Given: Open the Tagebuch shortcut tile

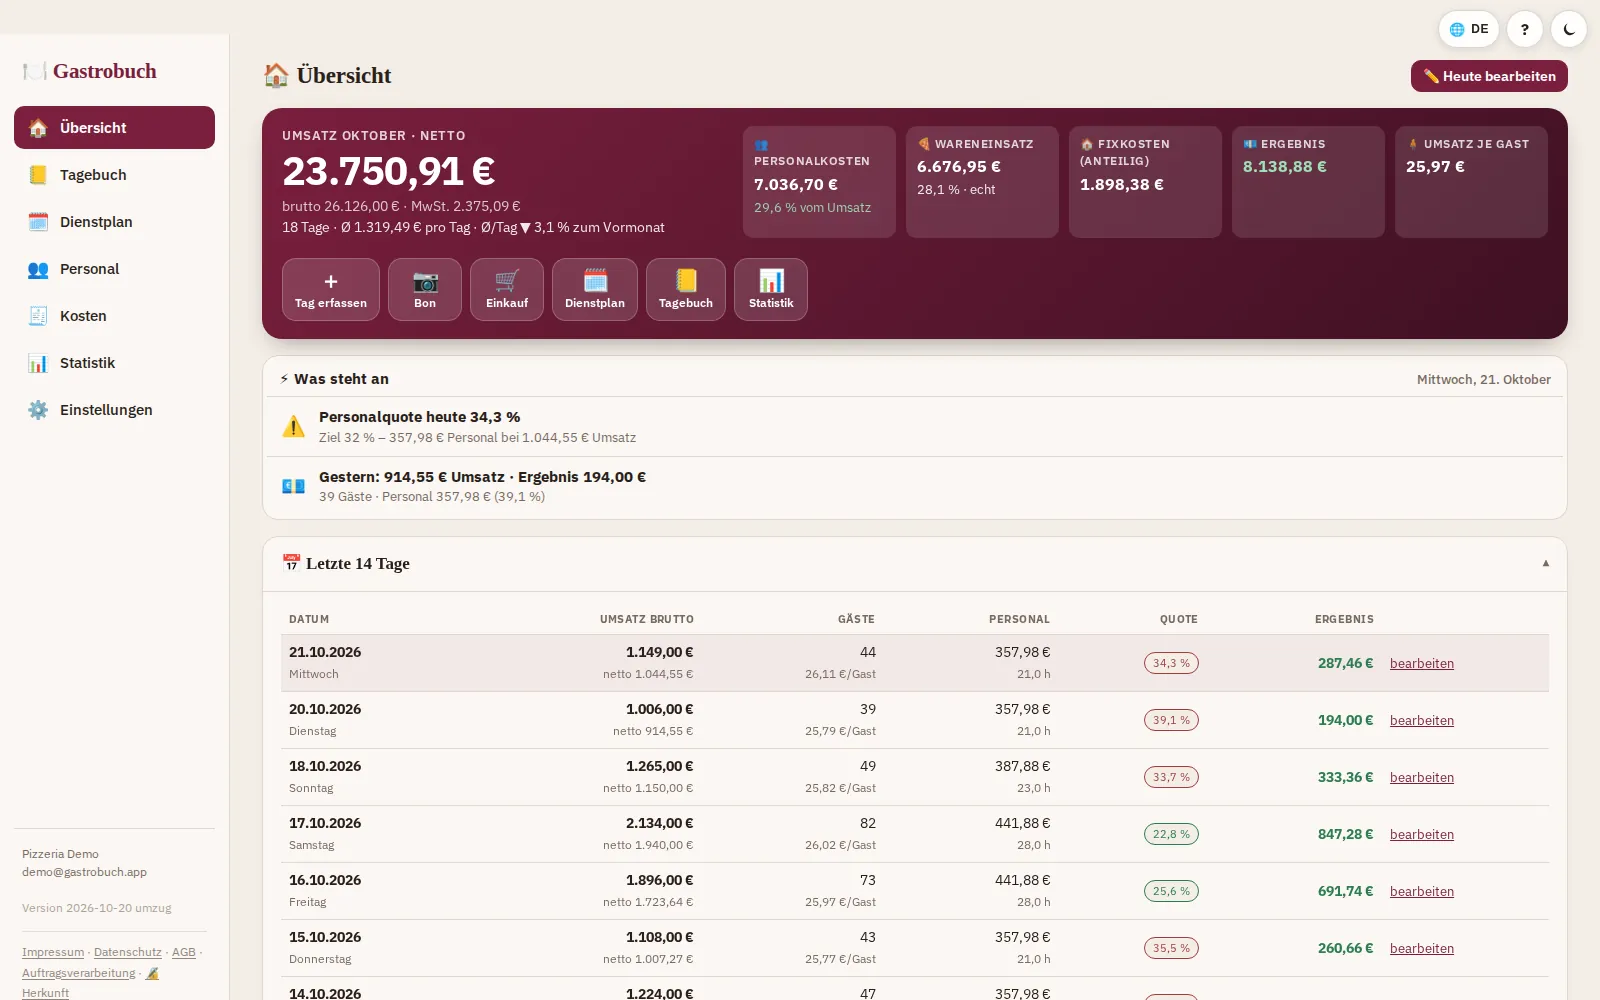Looking at the screenshot, I should coord(686,290).
